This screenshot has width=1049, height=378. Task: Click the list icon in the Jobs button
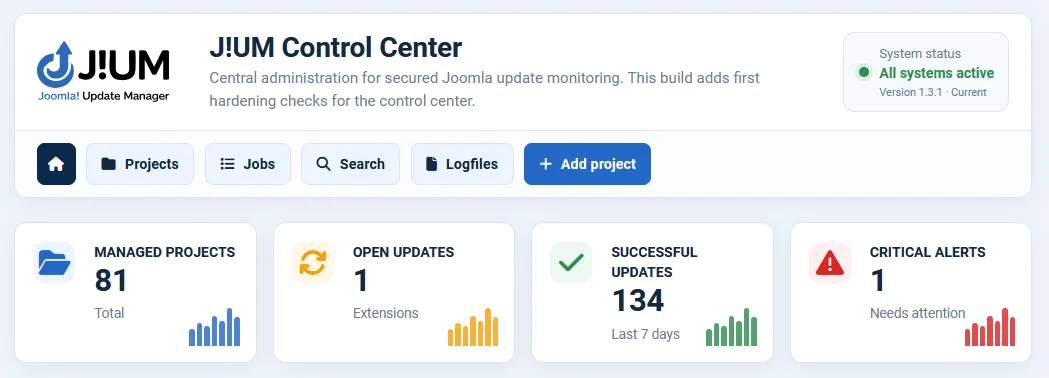[x=227, y=164]
